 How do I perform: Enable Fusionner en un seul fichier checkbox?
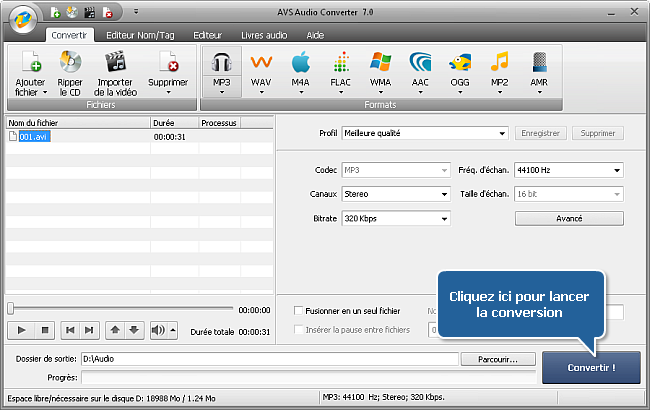pos(298,312)
